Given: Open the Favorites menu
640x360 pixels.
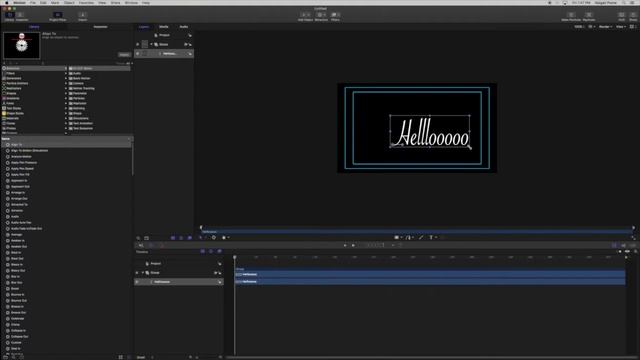Looking at the screenshot, I should [86, 2].
